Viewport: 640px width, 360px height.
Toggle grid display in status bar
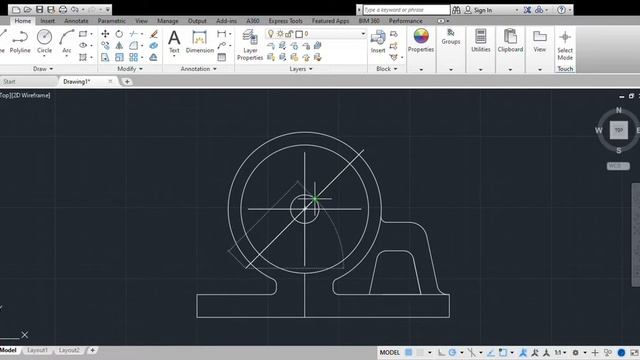click(409, 352)
